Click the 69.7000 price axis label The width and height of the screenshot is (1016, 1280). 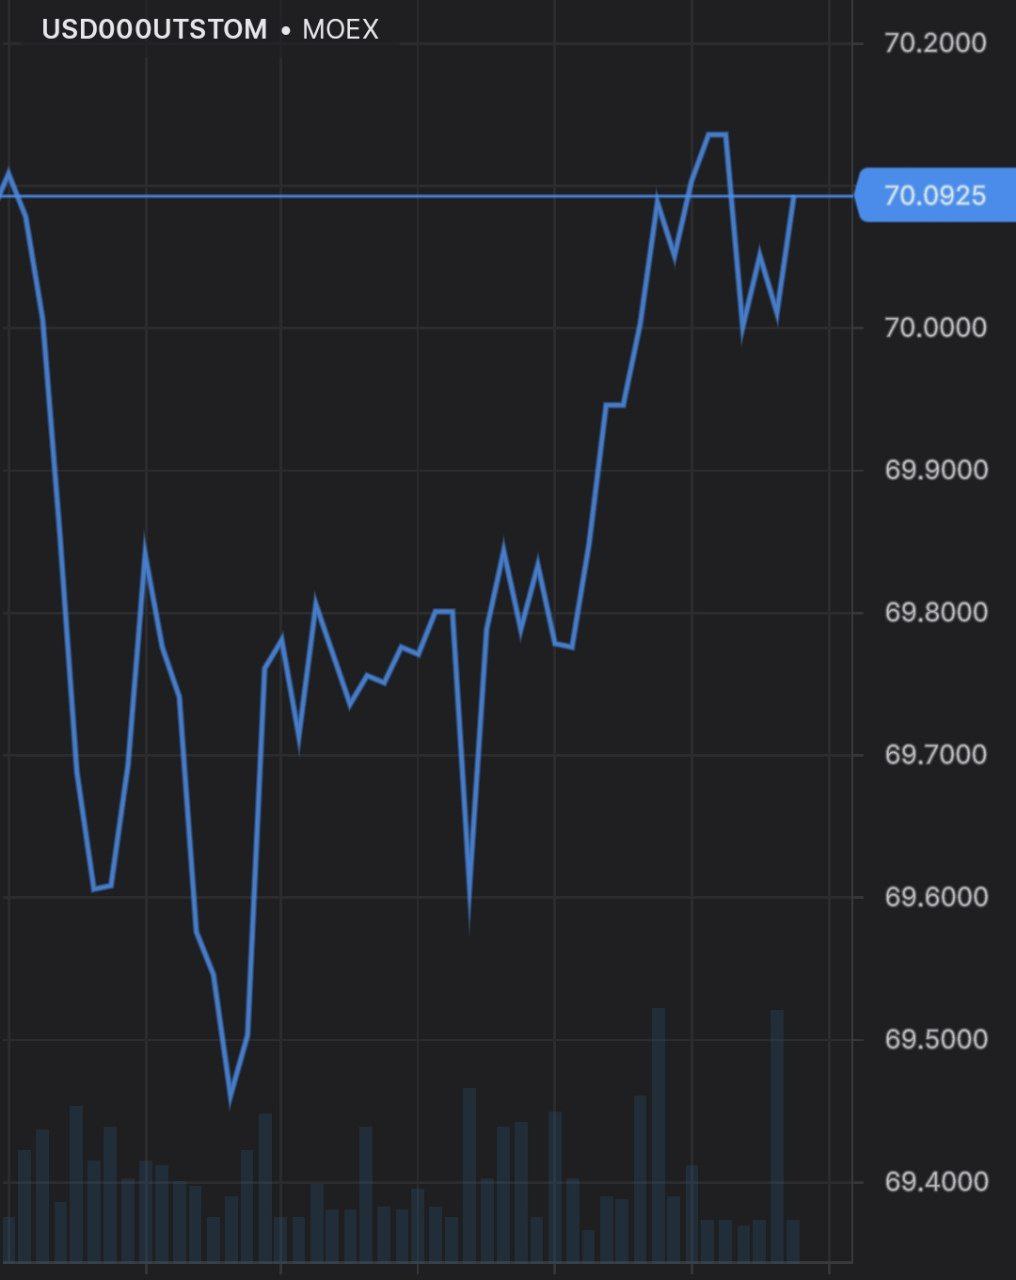[x=935, y=754]
